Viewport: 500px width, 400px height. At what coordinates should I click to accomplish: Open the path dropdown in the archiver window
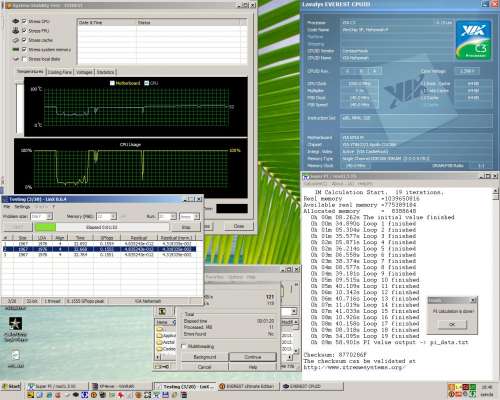coord(294,311)
